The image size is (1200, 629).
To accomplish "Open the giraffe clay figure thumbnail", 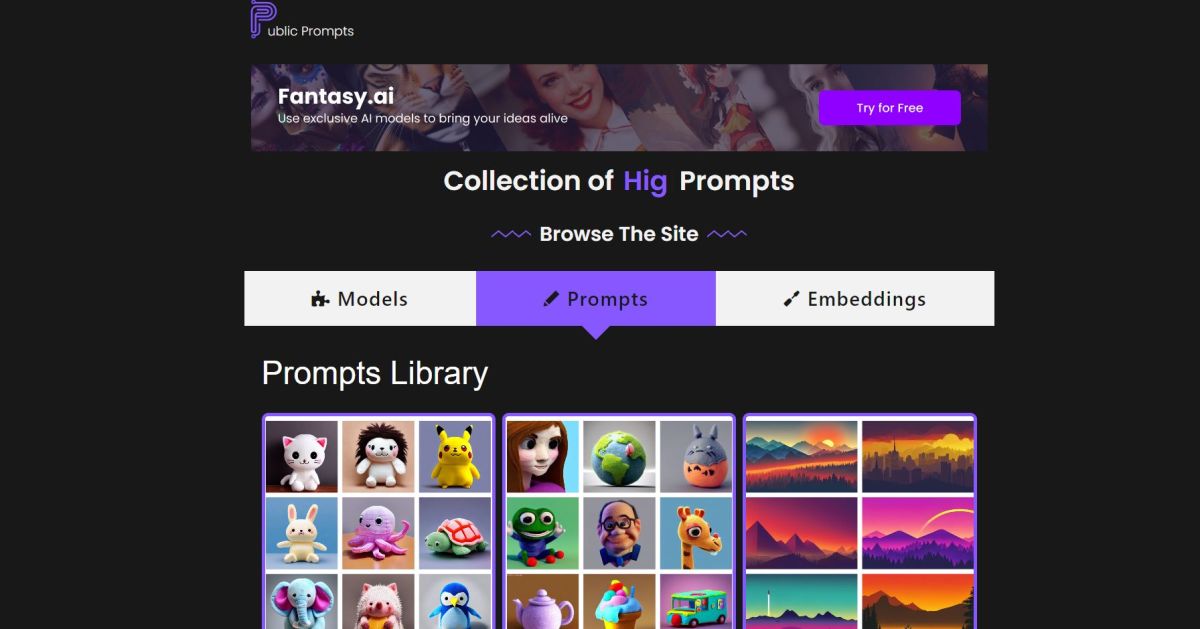I will (696, 533).
